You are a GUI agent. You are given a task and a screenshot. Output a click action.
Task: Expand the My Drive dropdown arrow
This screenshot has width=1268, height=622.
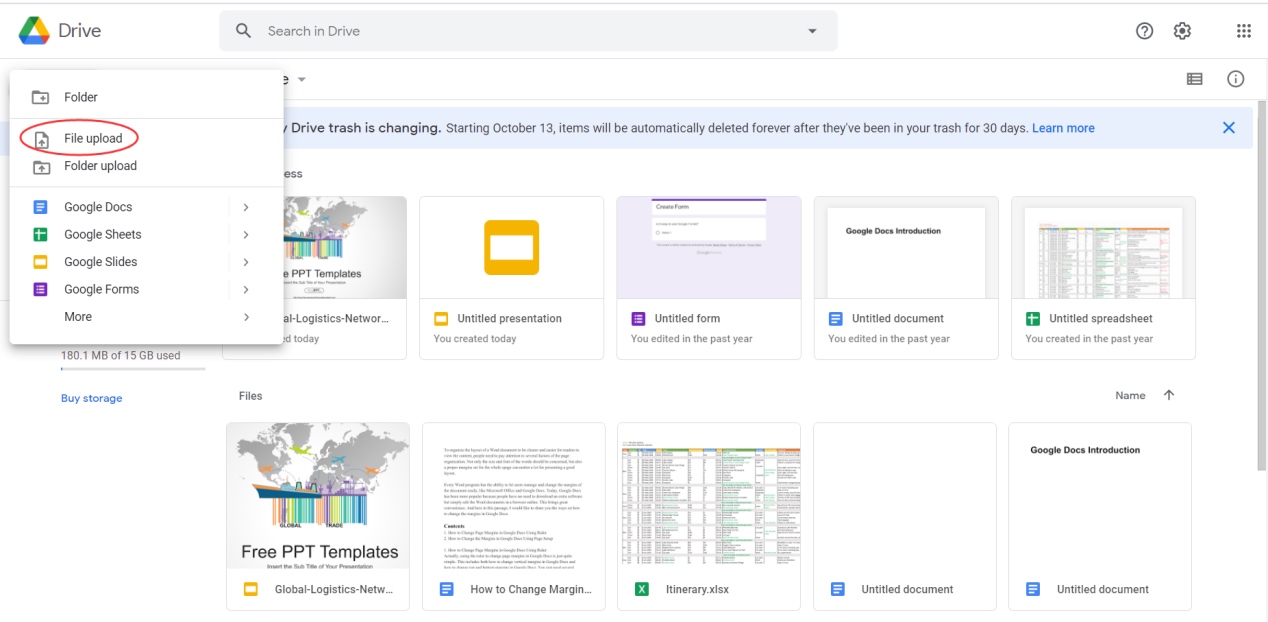tap(302, 79)
